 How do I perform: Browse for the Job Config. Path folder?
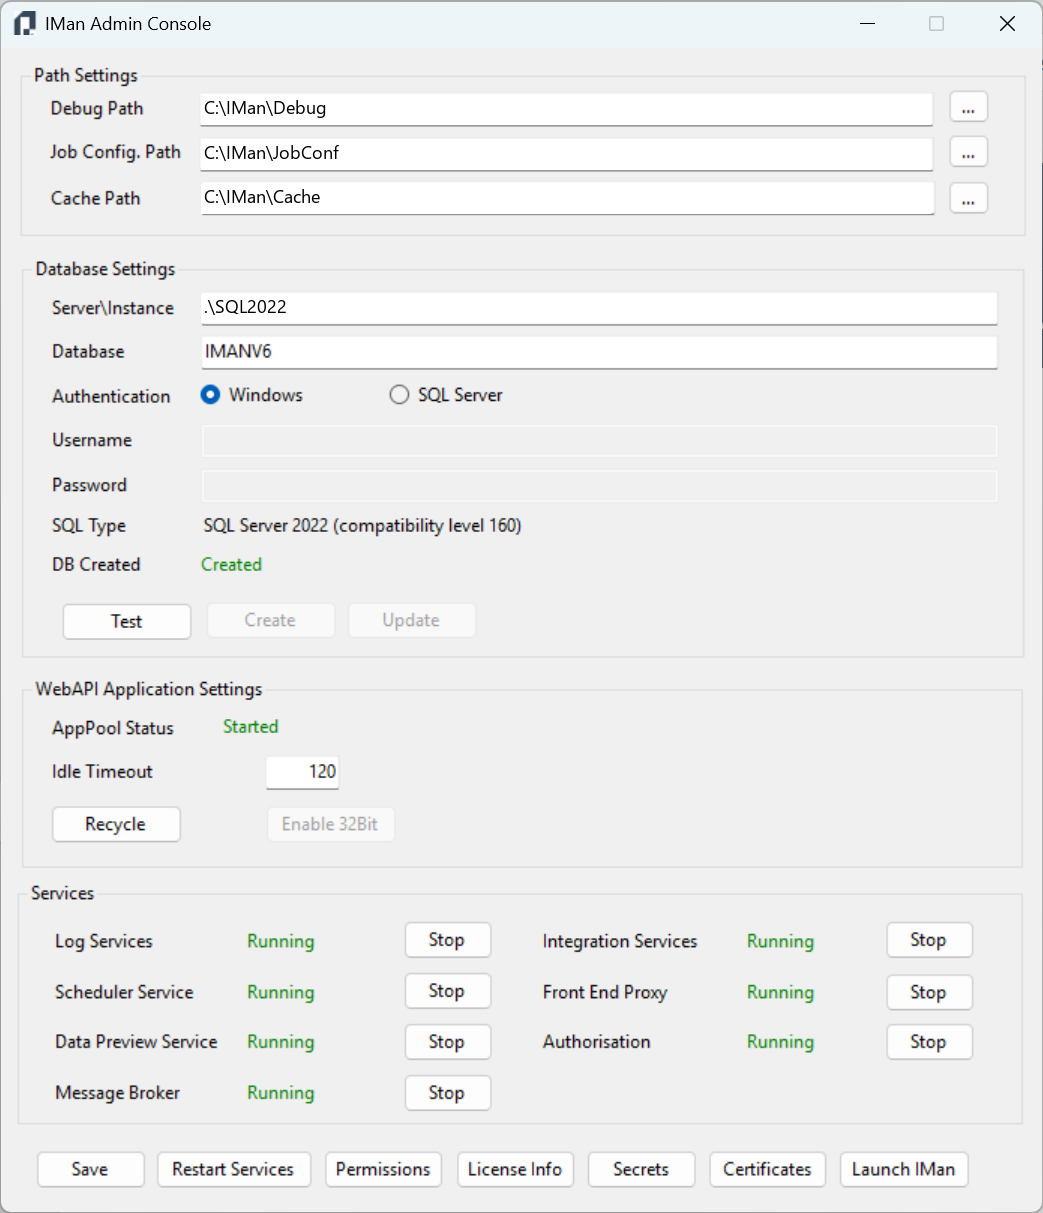pyautogui.click(x=968, y=152)
